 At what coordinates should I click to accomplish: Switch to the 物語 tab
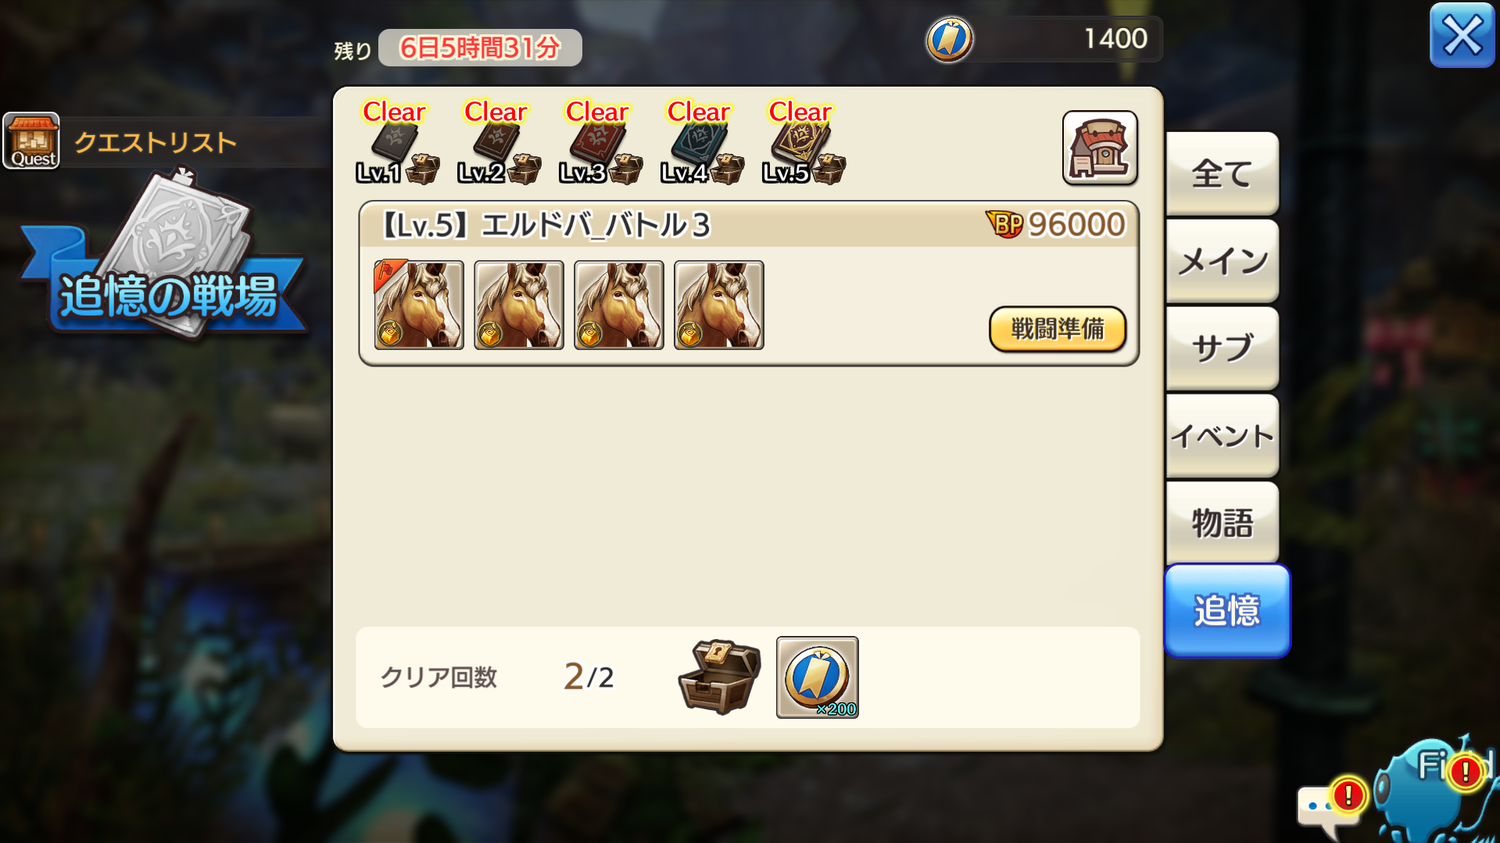click(x=1222, y=522)
